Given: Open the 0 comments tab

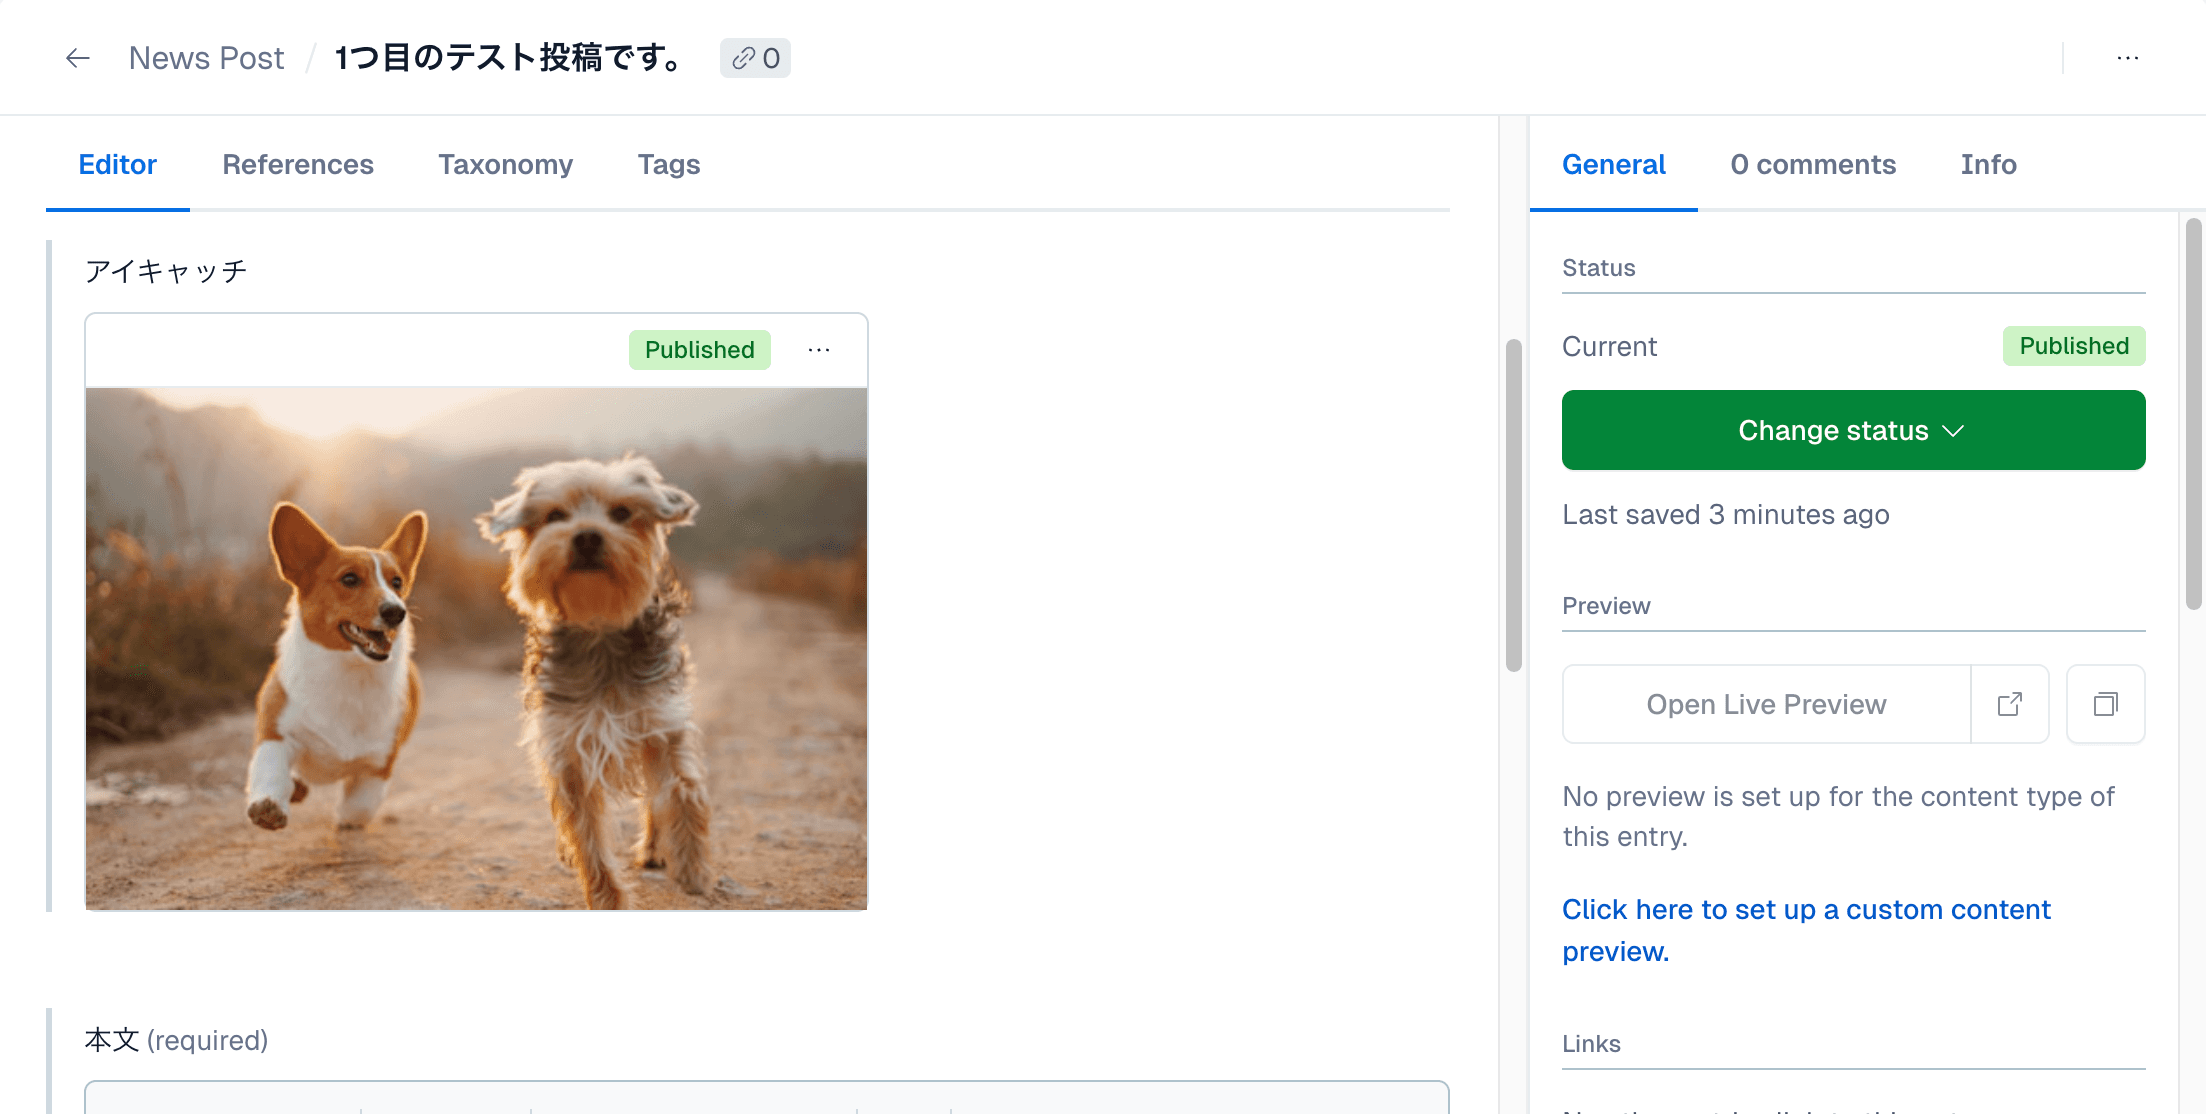Looking at the screenshot, I should click(x=1813, y=164).
